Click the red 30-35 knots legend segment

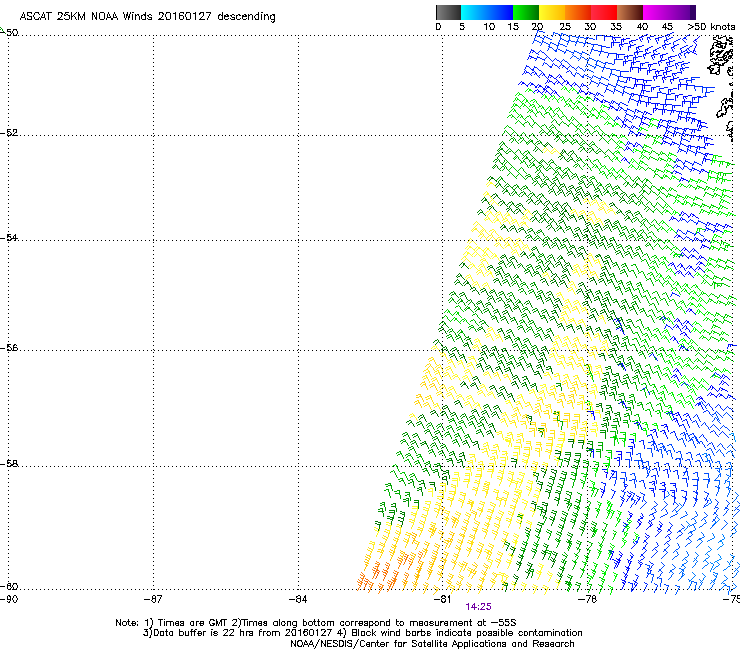point(604,12)
